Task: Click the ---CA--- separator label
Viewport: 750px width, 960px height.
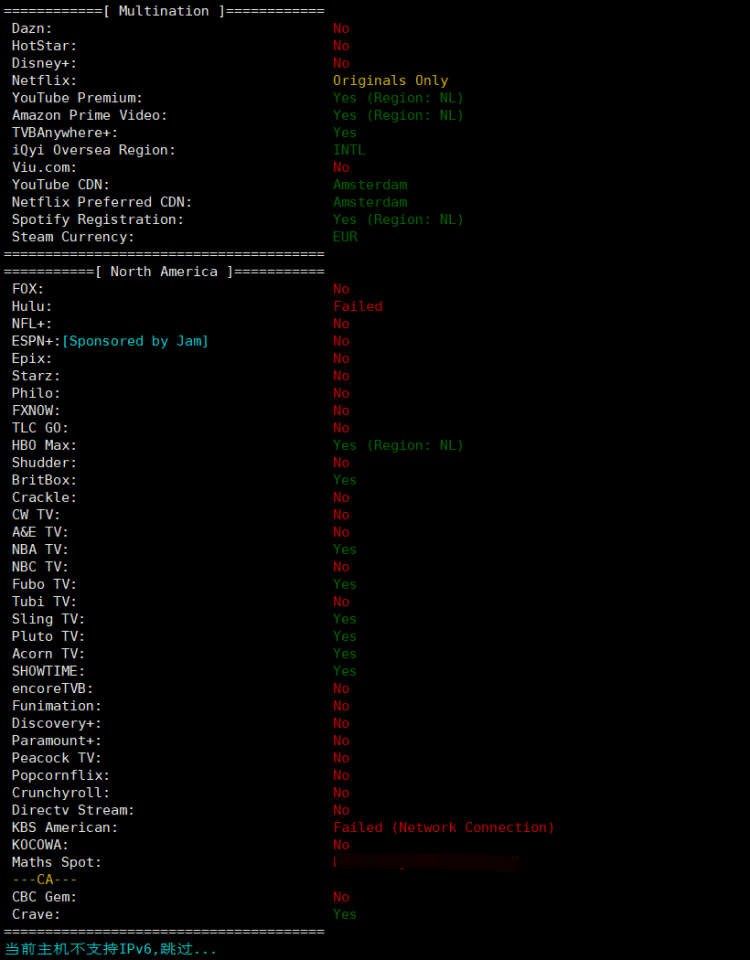Action: (x=45, y=880)
